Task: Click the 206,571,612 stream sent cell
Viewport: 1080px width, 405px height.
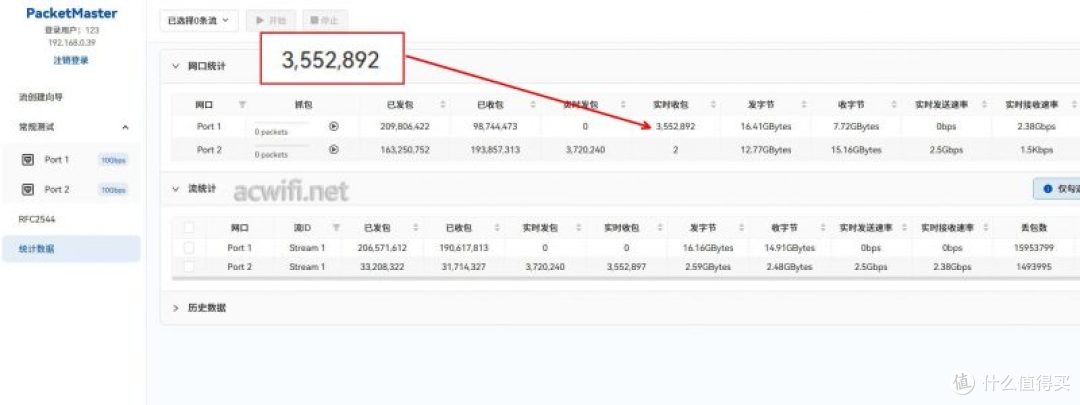Action: click(383, 248)
